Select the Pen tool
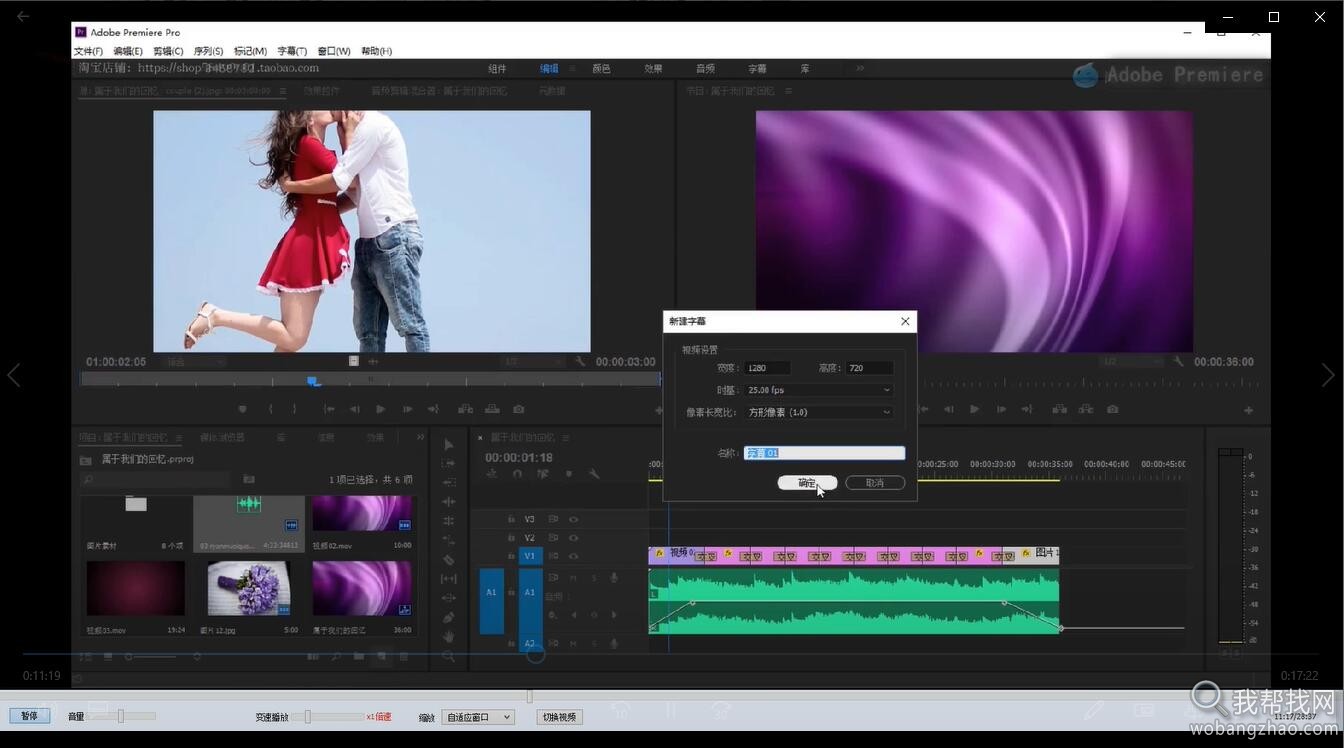 [x=449, y=617]
